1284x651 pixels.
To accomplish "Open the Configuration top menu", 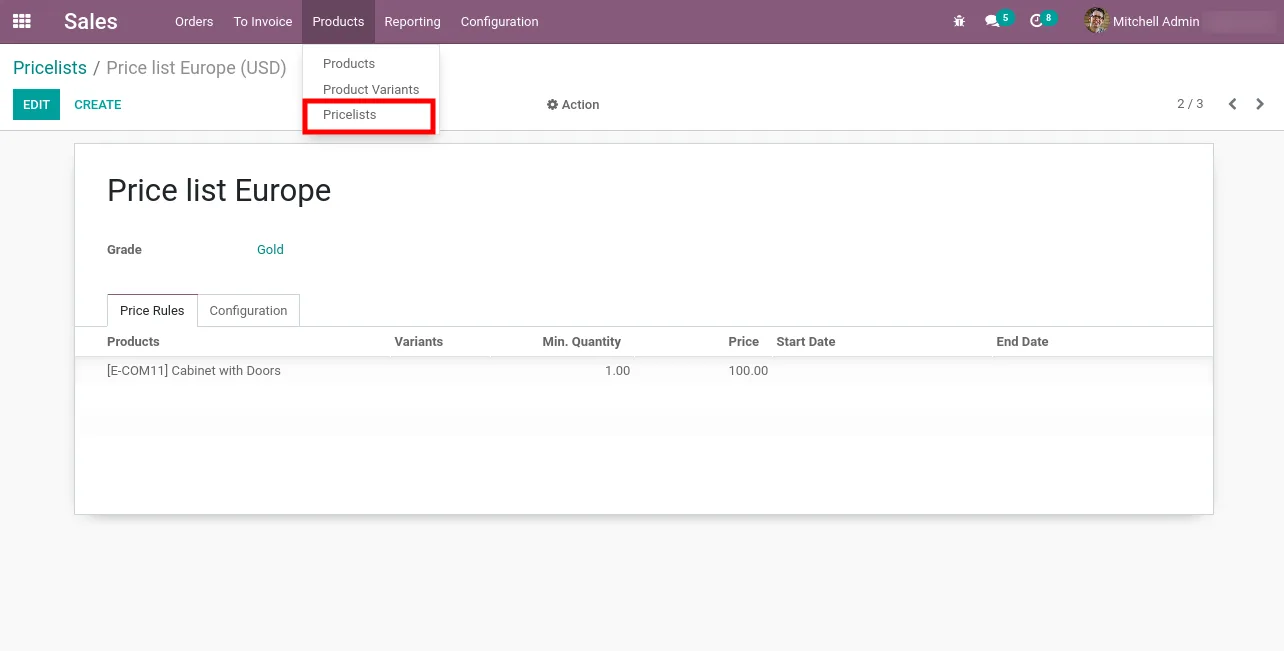I will [499, 21].
